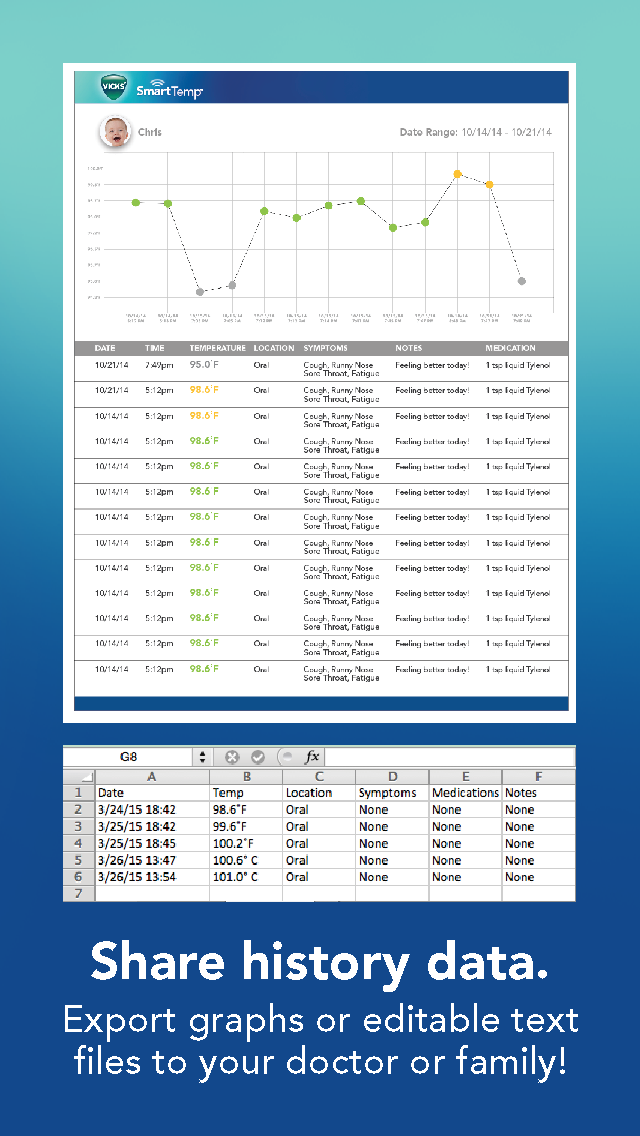Select the lowest gray point on the graph
The image size is (640, 1136).
200,292
